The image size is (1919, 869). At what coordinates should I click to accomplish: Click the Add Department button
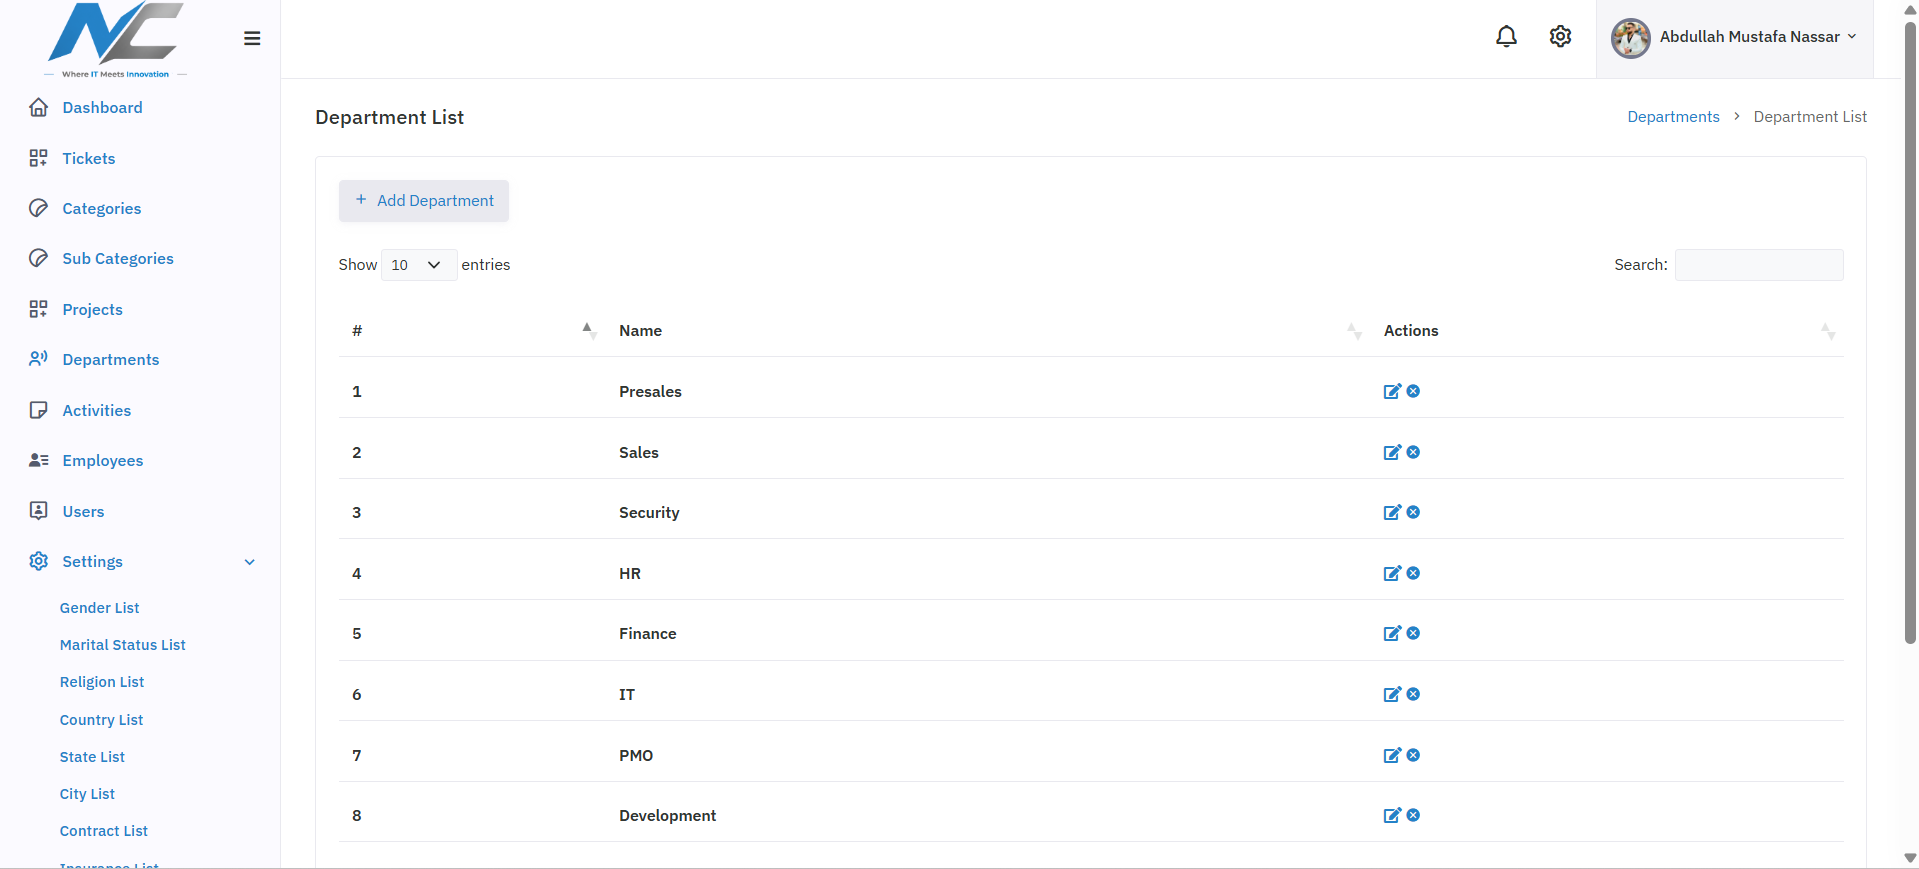424,201
